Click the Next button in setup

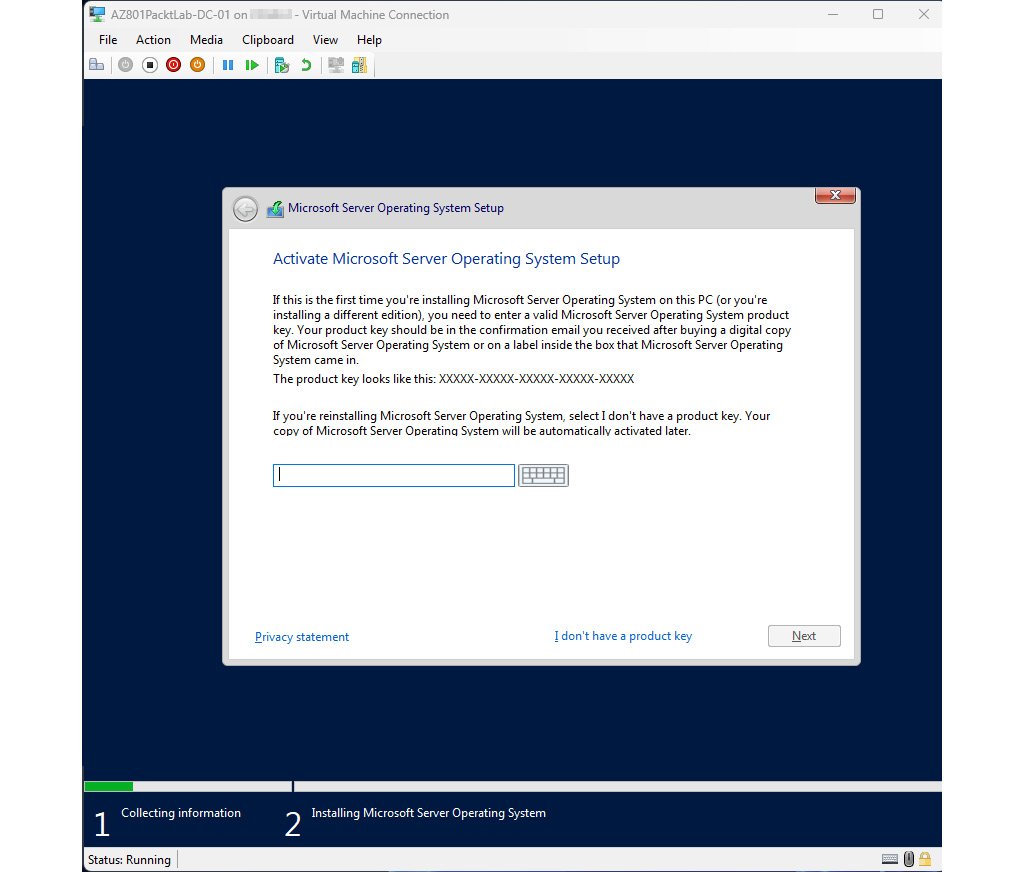(x=804, y=636)
